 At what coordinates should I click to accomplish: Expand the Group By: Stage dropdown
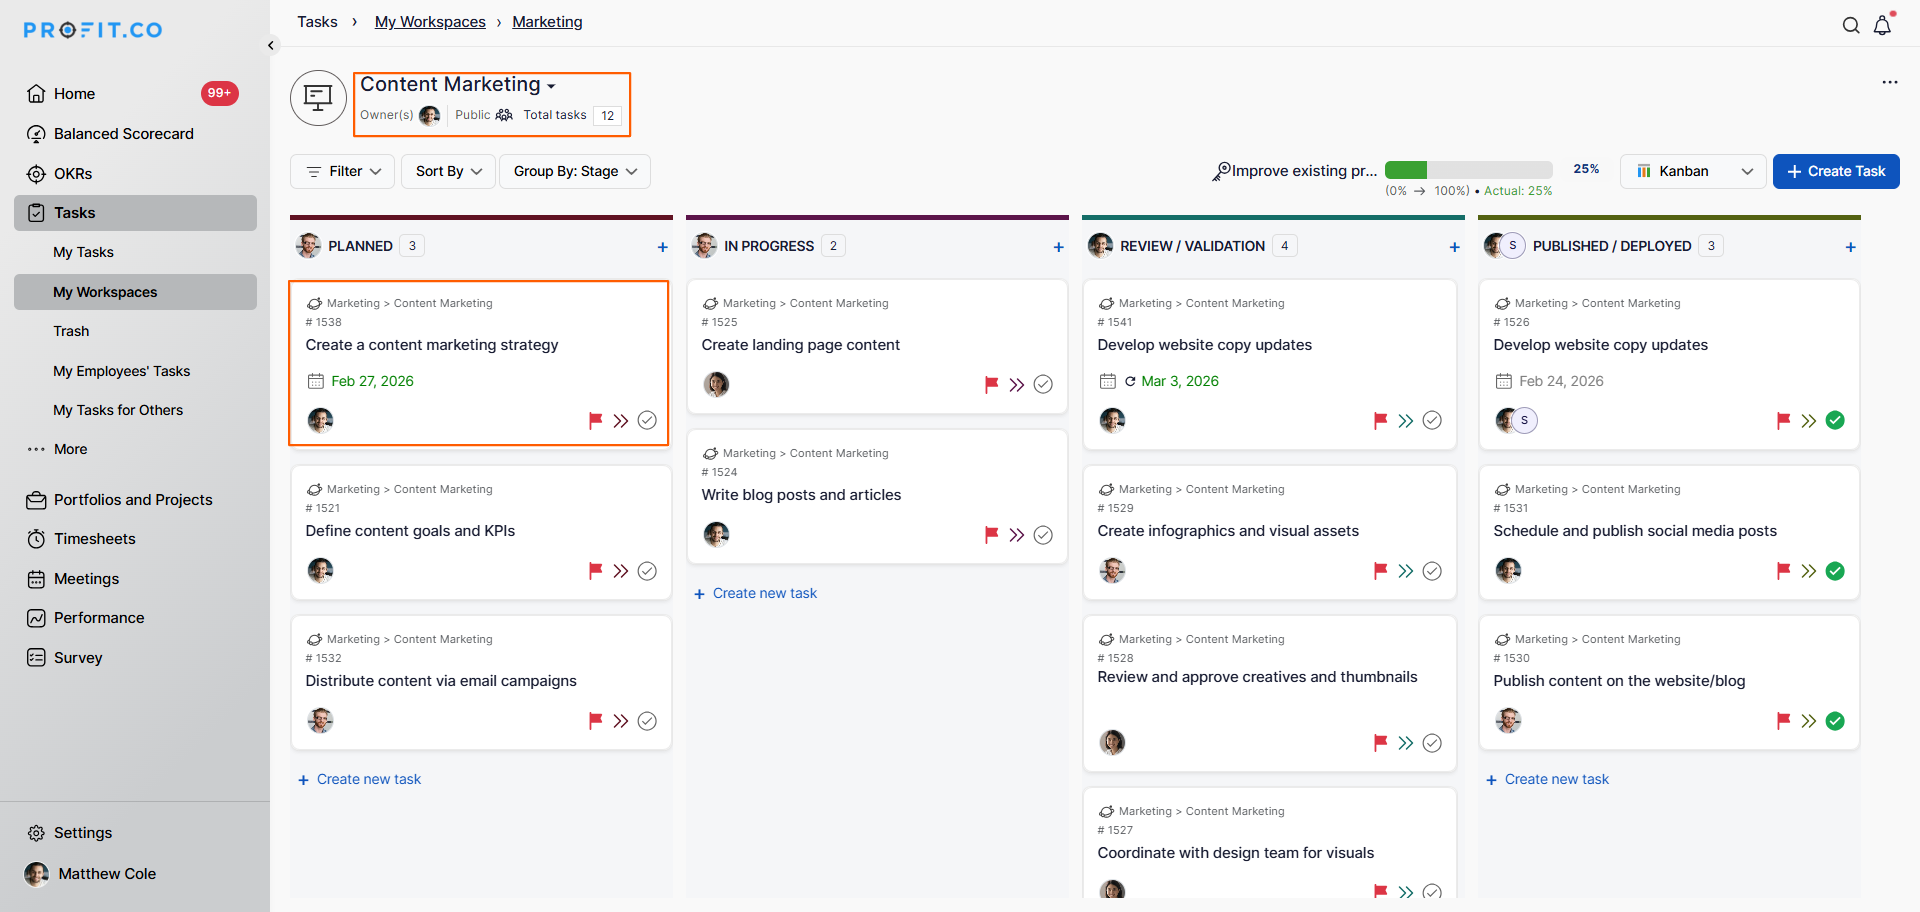575,171
